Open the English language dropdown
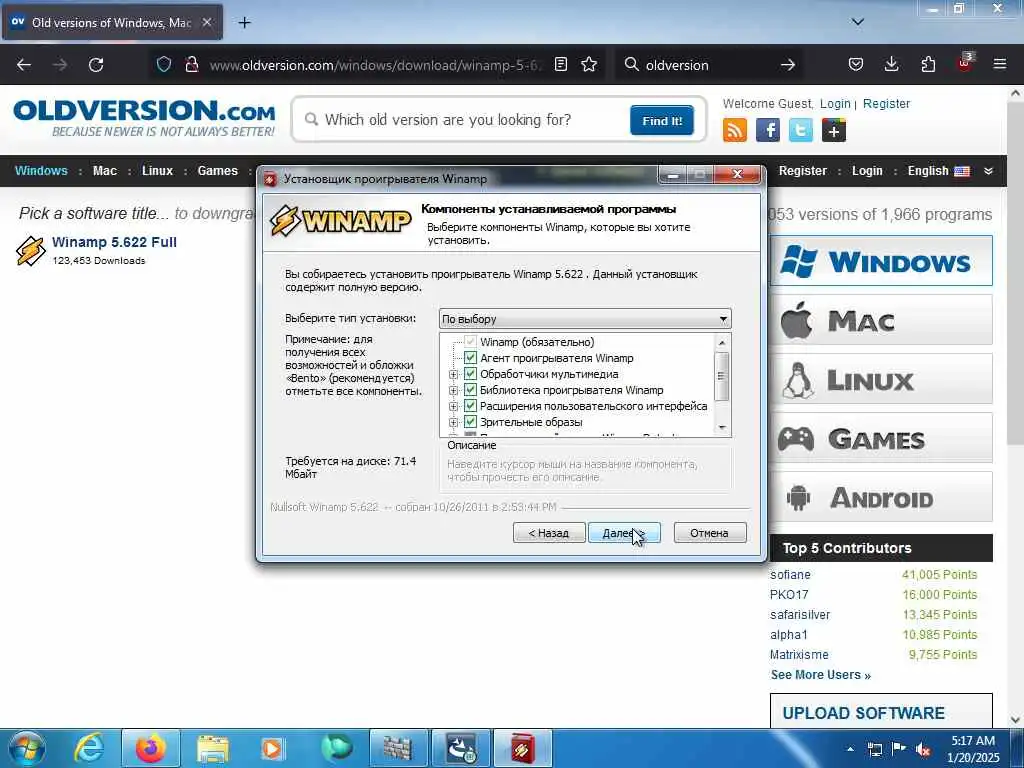Screen dimensions: 1024x768 coord(950,171)
